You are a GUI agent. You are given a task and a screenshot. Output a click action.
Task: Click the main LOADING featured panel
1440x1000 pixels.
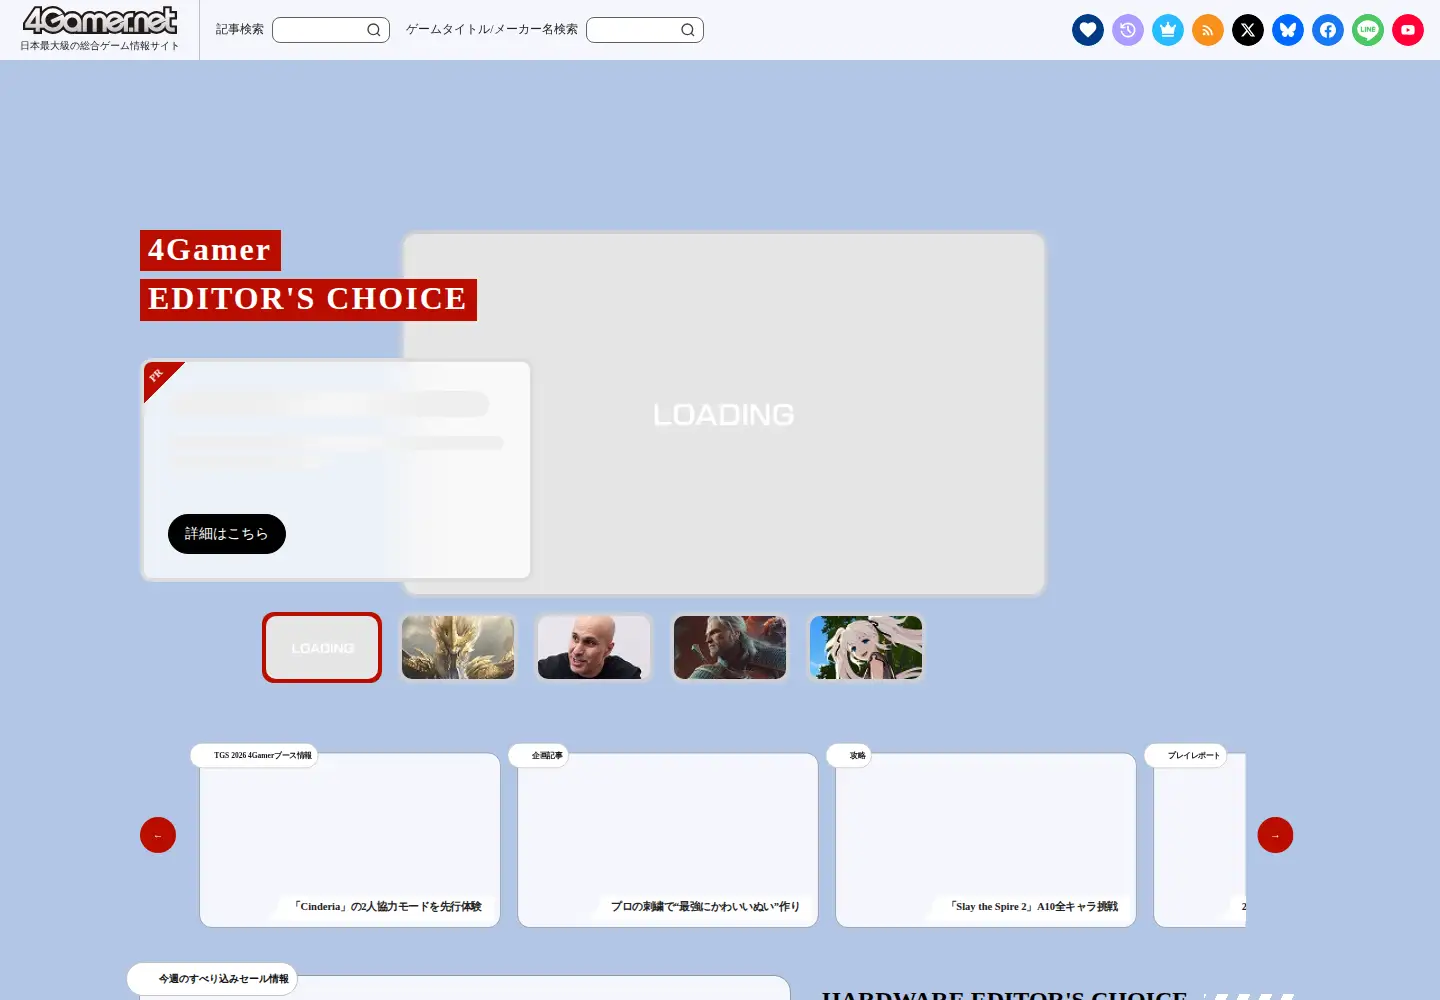pyautogui.click(x=724, y=414)
